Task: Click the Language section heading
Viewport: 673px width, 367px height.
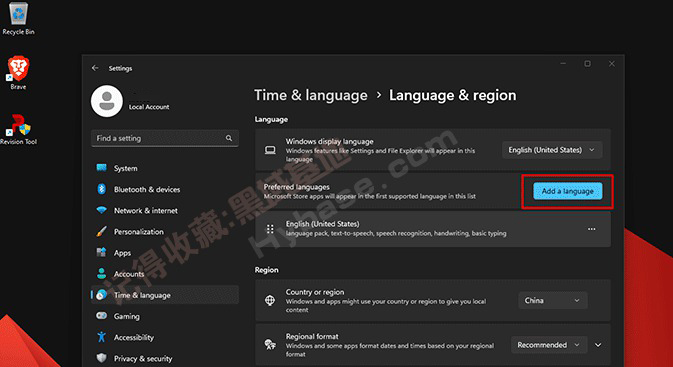Action: pos(271,119)
